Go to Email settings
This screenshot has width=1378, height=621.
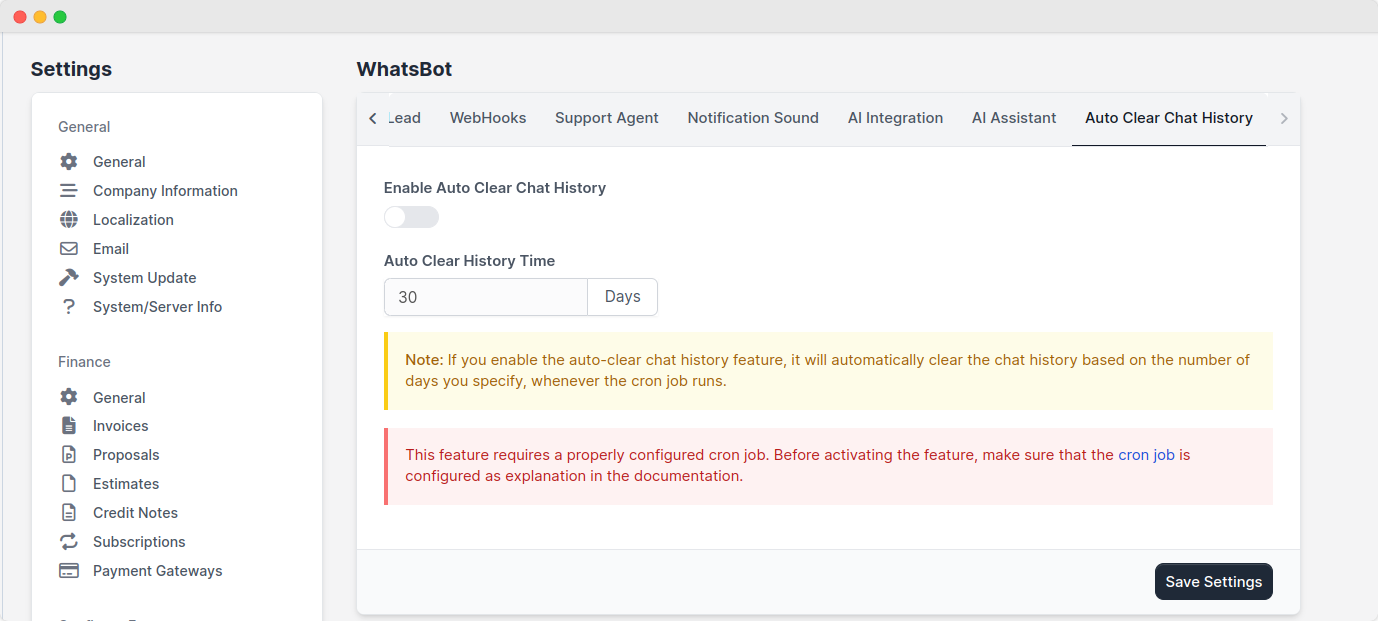click(111, 249)
